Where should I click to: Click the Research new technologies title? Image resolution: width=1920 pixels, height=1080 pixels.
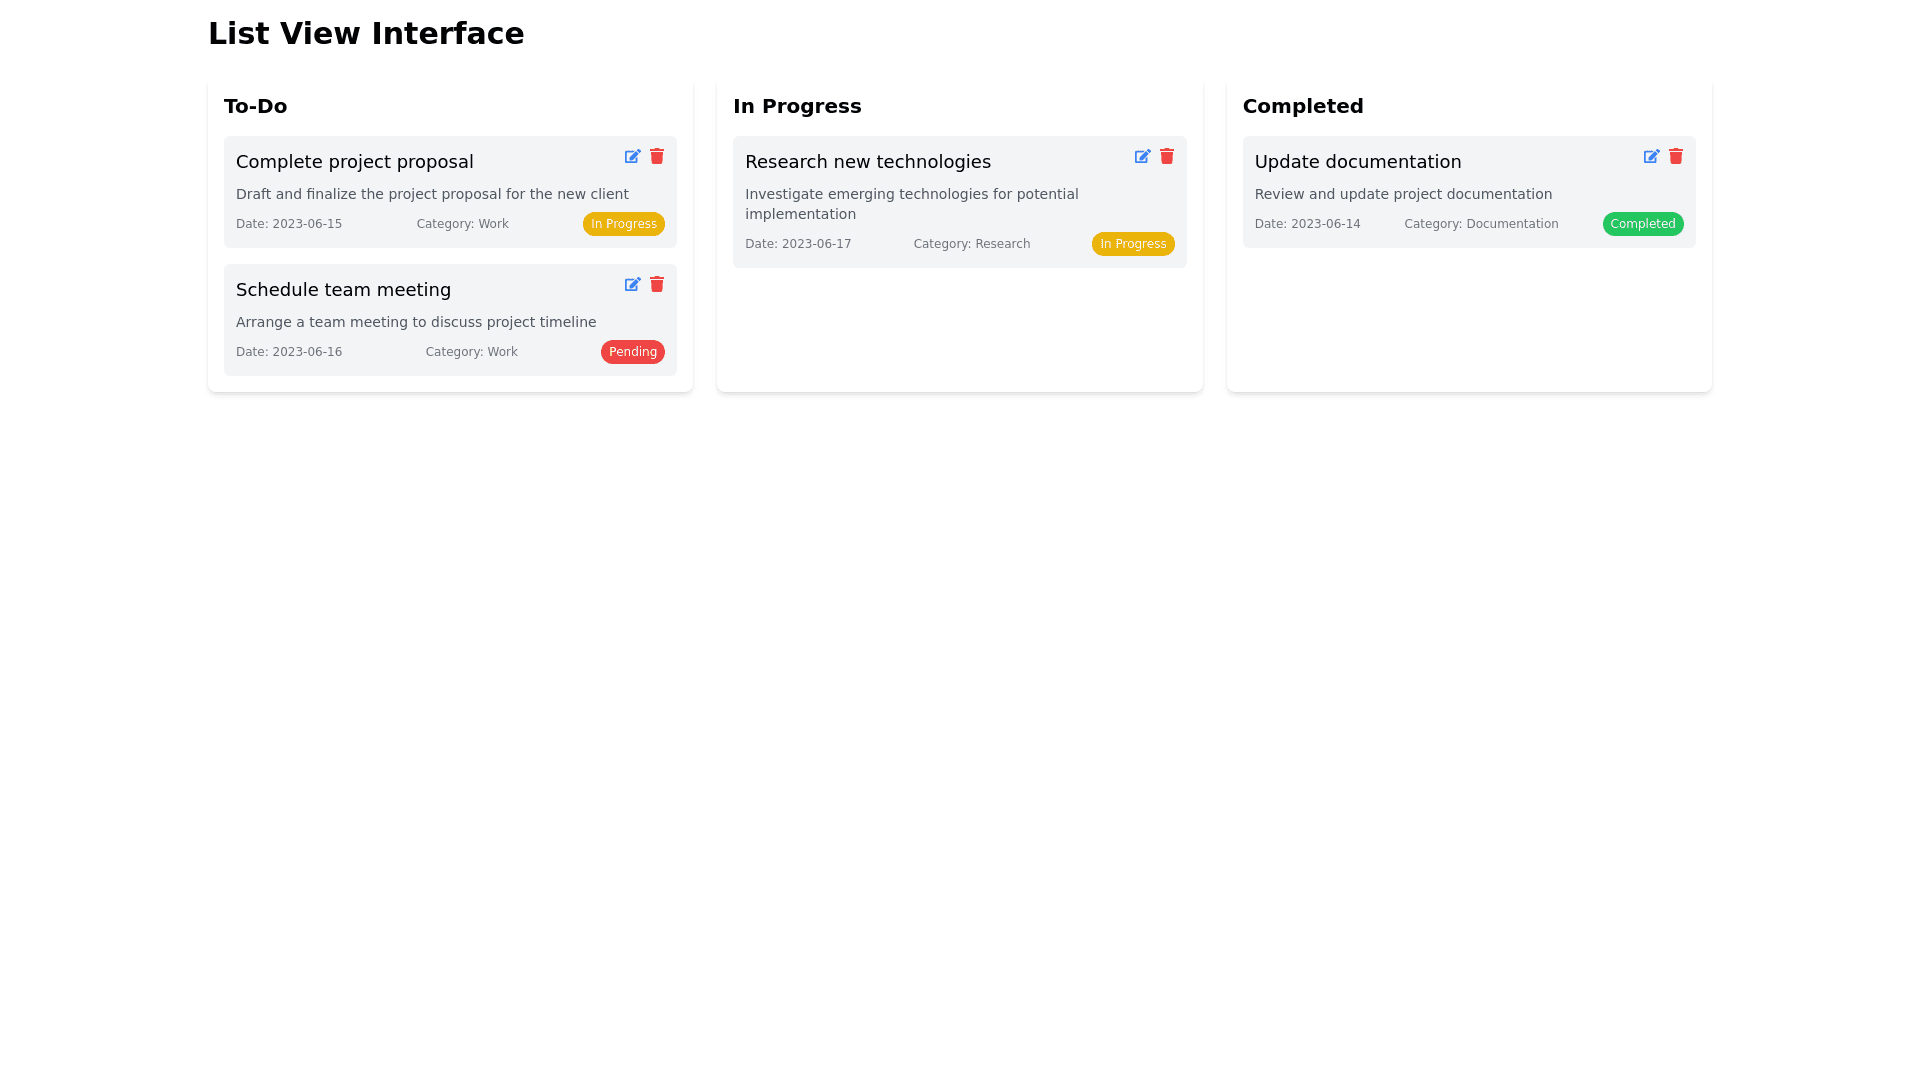867,162
